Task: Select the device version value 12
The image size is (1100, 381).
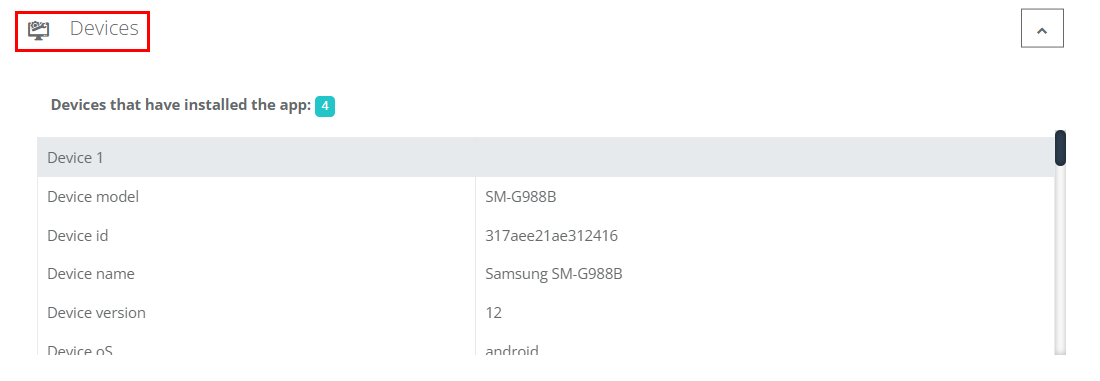Action: (x=493, y=313)
